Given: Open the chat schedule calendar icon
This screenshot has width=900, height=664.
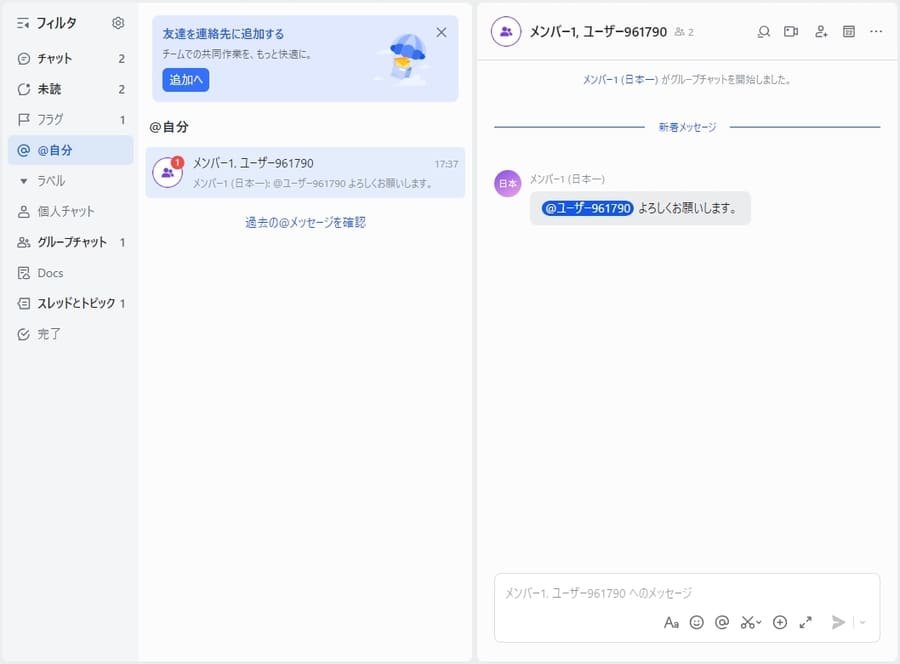Looking at the screenshot, I should (x=848, y=32).
